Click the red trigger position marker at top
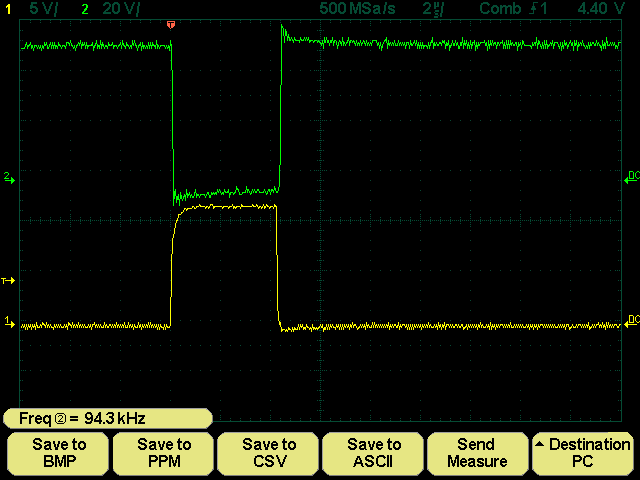This screenshot has width=640, height=480. tap(171, 25)
